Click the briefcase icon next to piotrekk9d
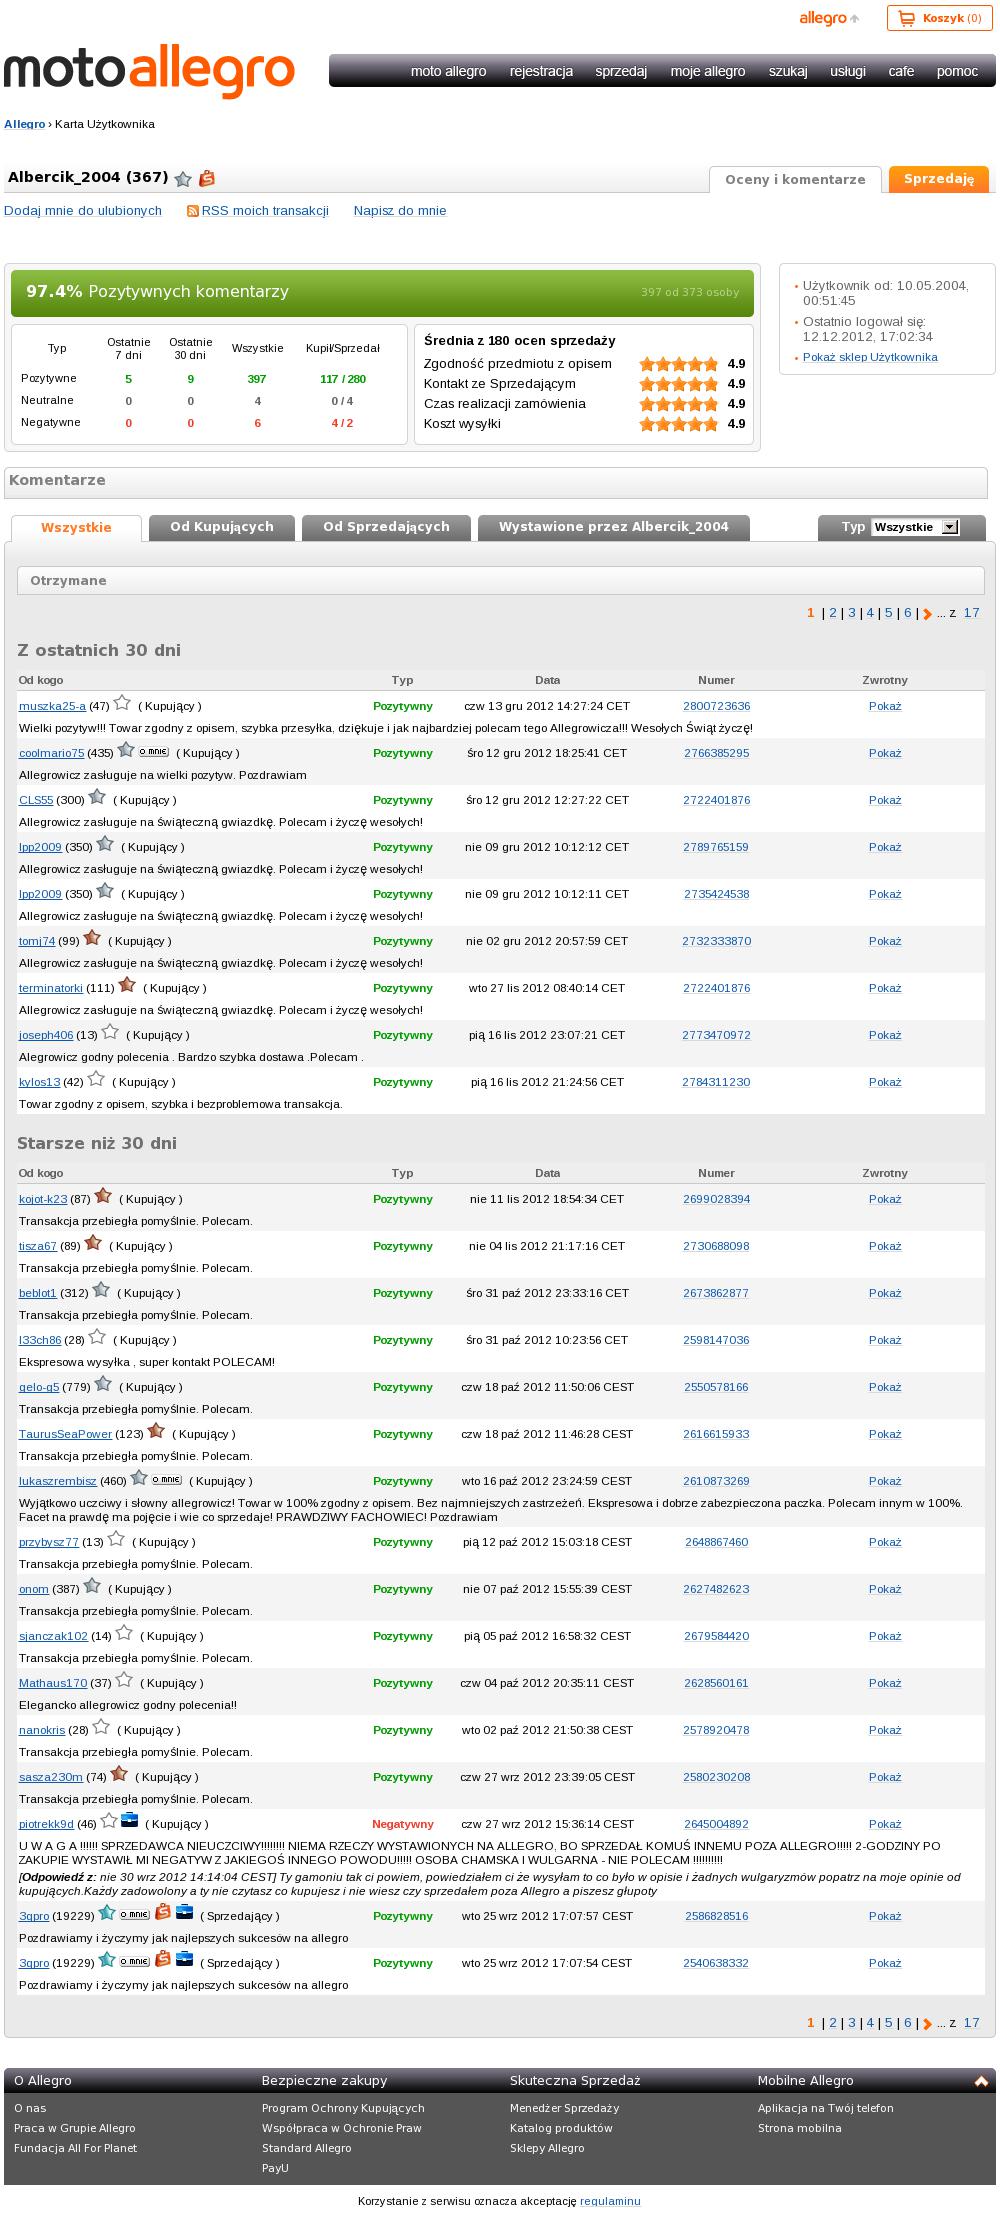Screen dimensions: 1000x2221 pyautogui.click(x=129, y=1821)
